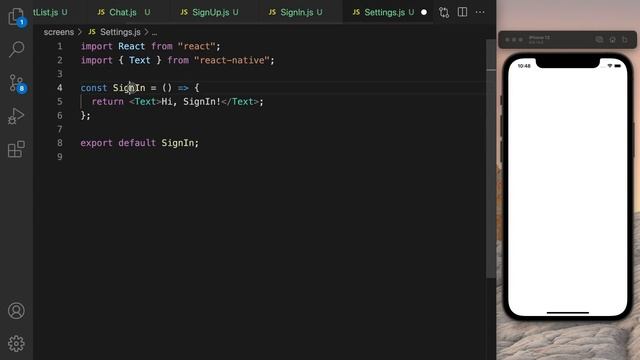Screen dimensions: 640x360
Task: Click the "react-native" string on line 2
Action: (231, 60)
